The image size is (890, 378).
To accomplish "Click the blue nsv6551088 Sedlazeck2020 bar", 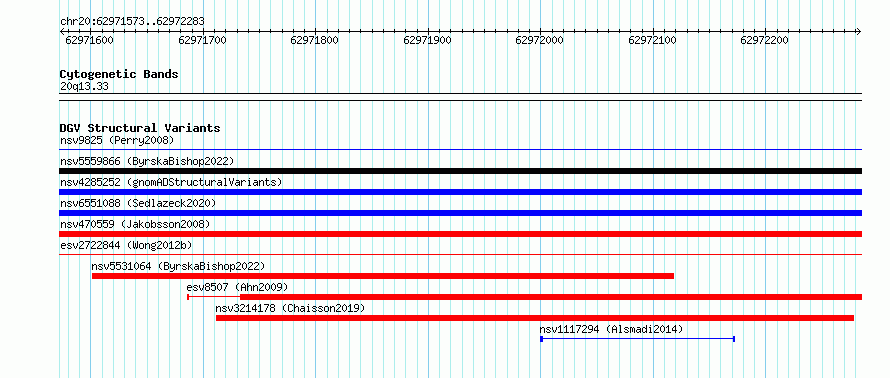I will tap(460, 213).
